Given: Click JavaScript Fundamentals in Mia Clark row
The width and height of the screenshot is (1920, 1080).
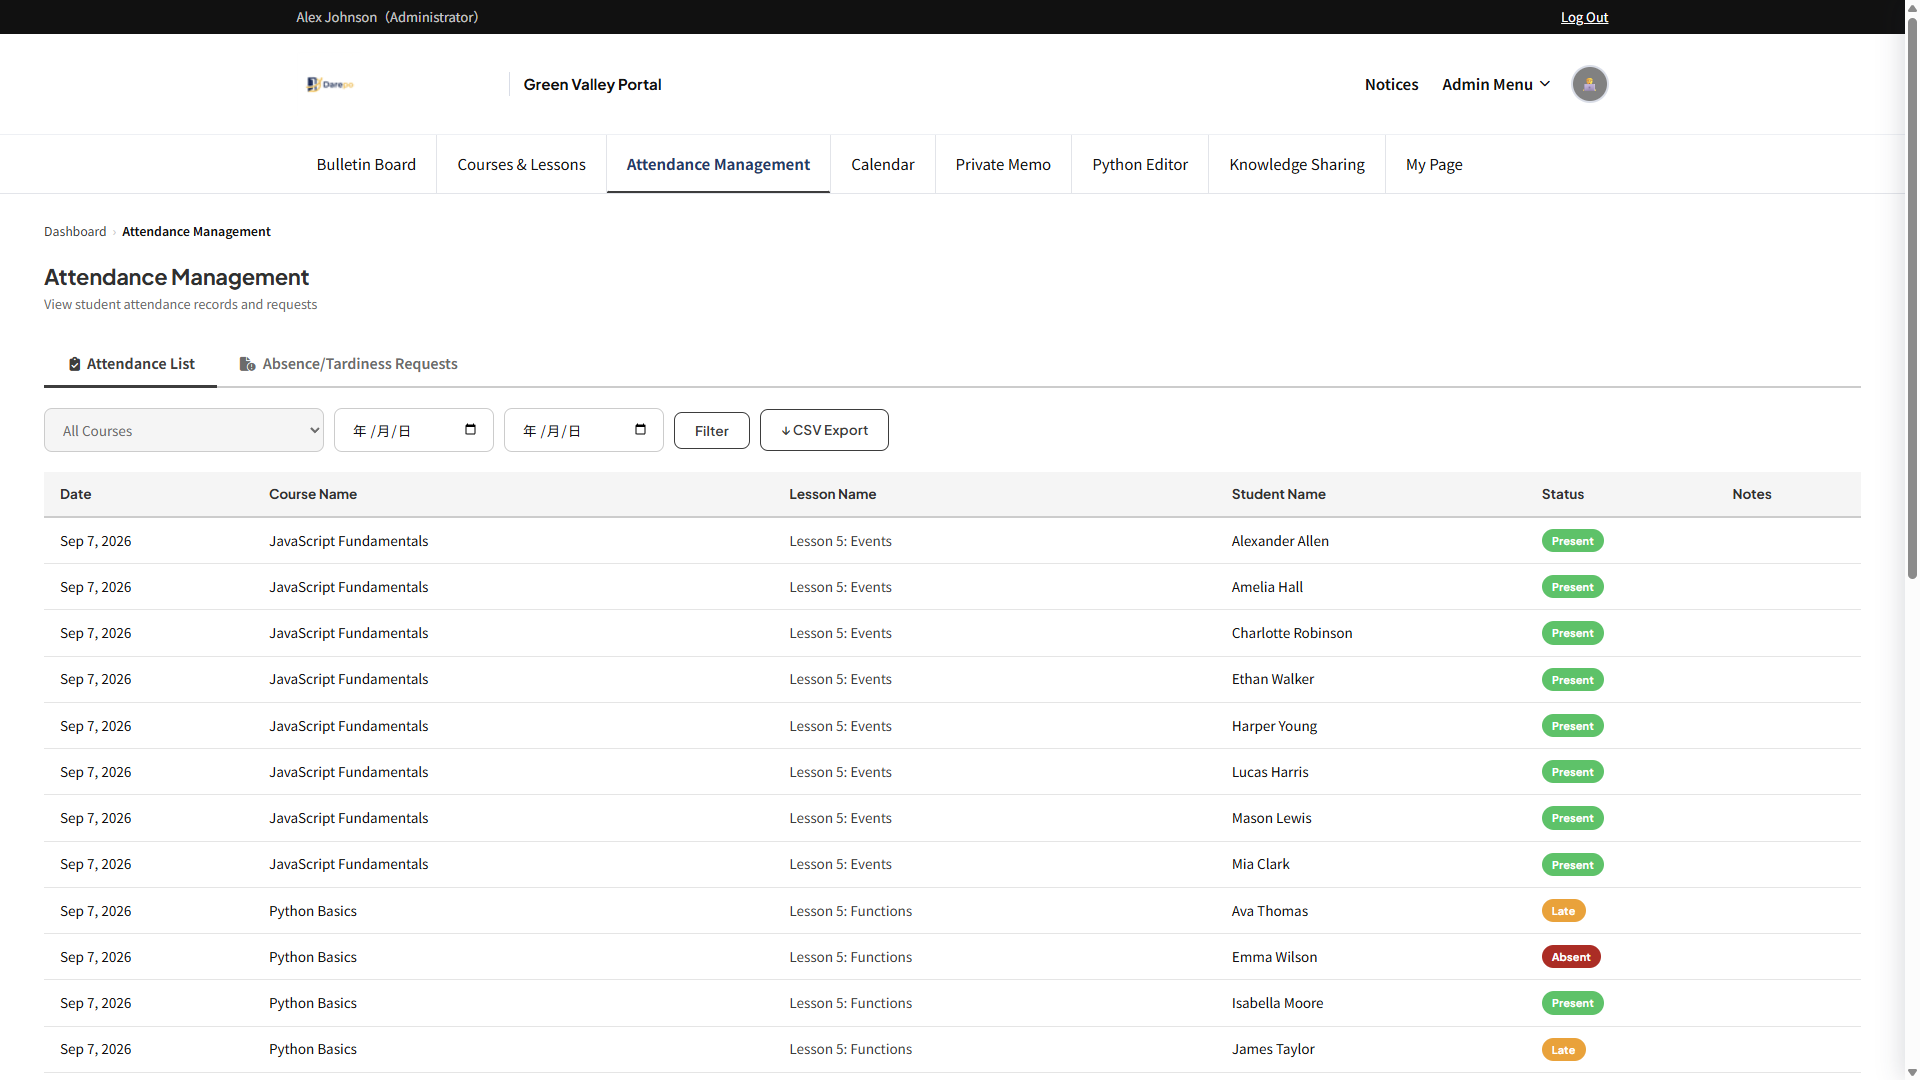Looking at the screenshot, I should click(348, 864).
